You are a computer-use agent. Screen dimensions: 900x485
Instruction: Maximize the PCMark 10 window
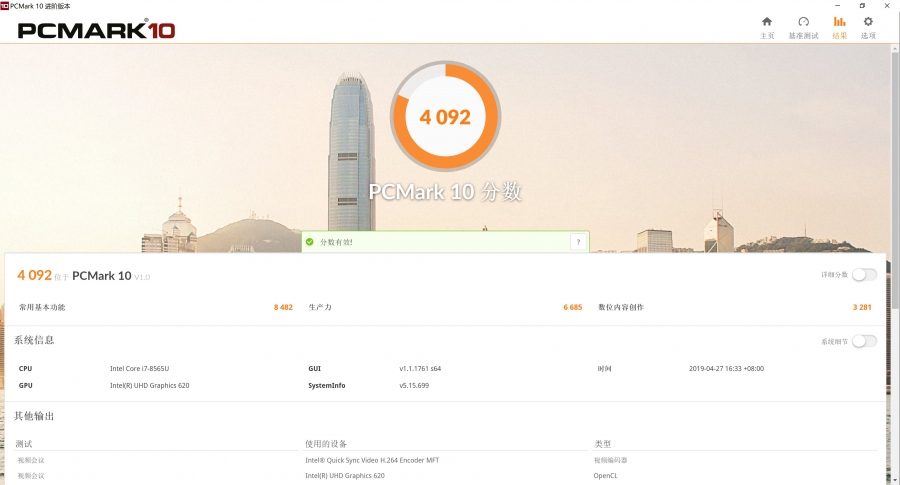pyautogui.click(x=862, y=5)
